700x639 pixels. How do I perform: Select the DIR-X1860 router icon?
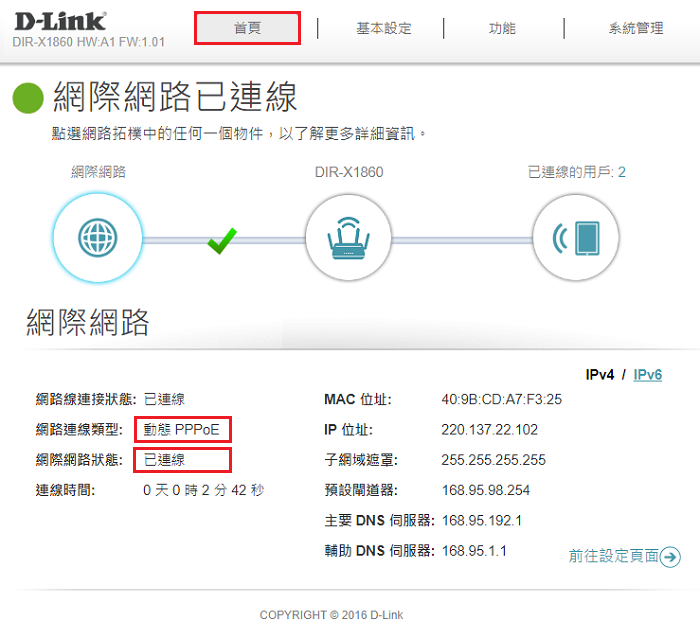click(x=348, y=237)
